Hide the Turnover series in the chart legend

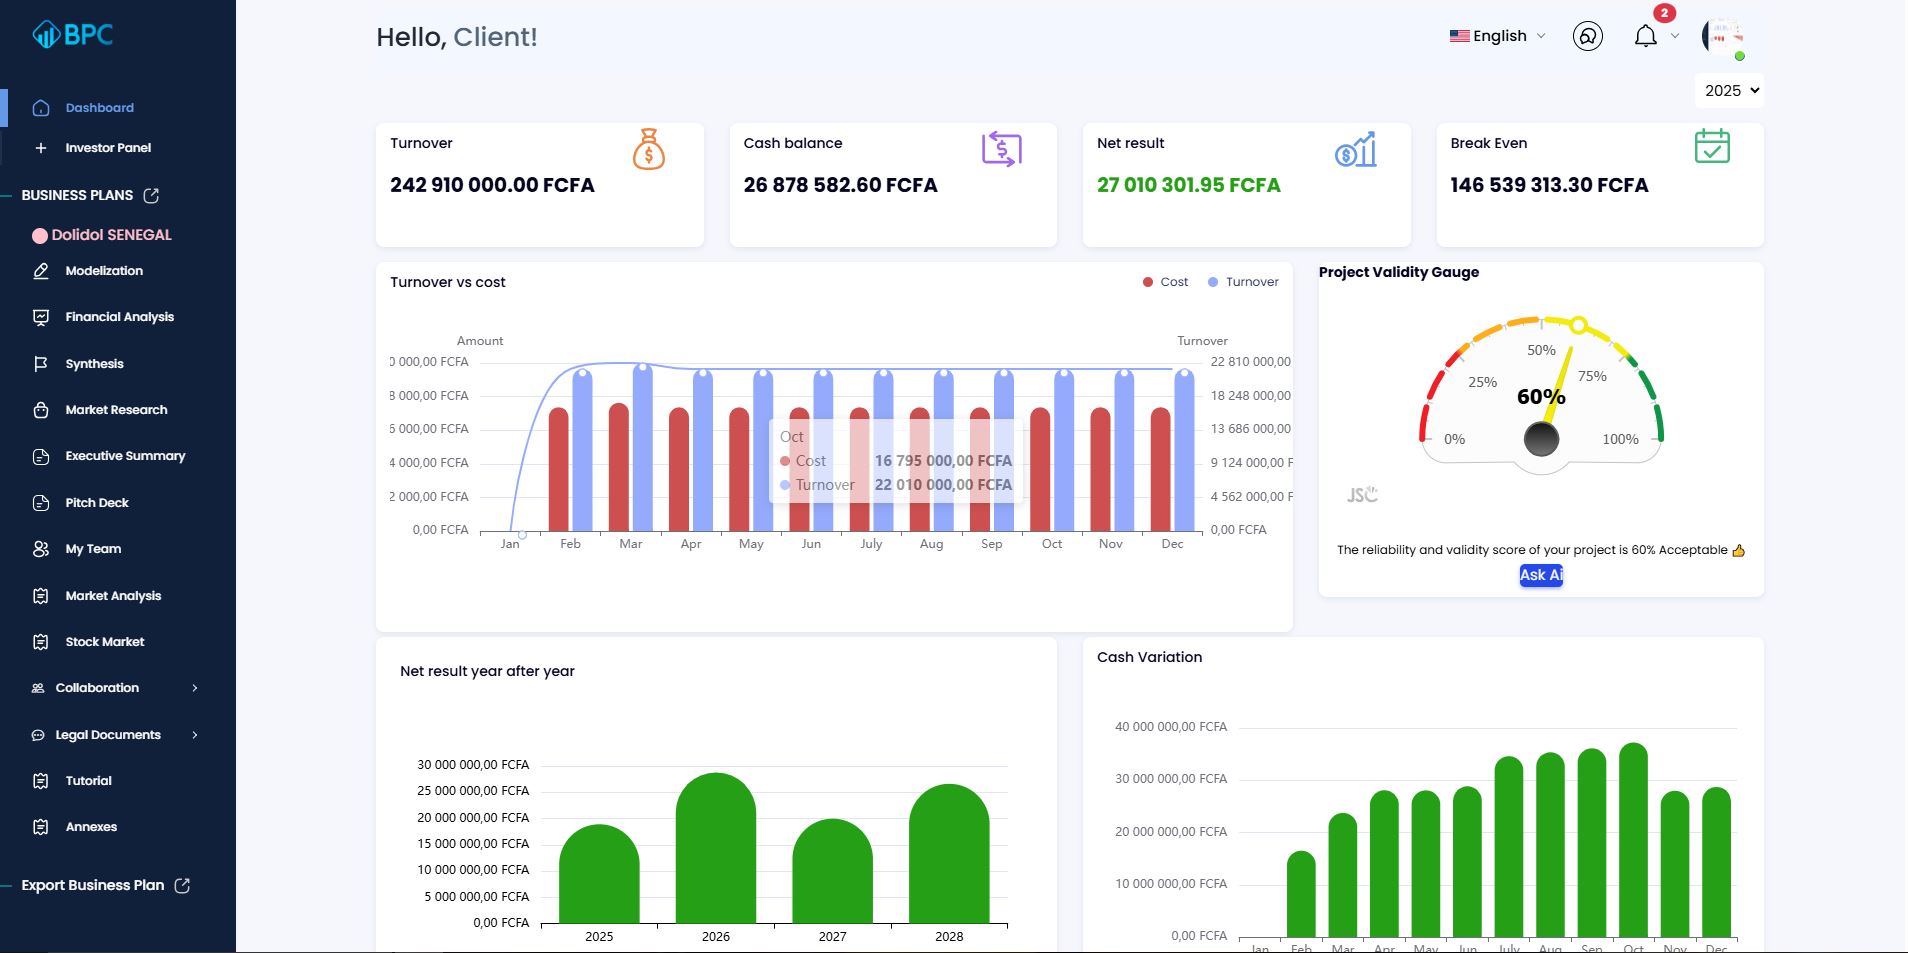(1243, 281)
